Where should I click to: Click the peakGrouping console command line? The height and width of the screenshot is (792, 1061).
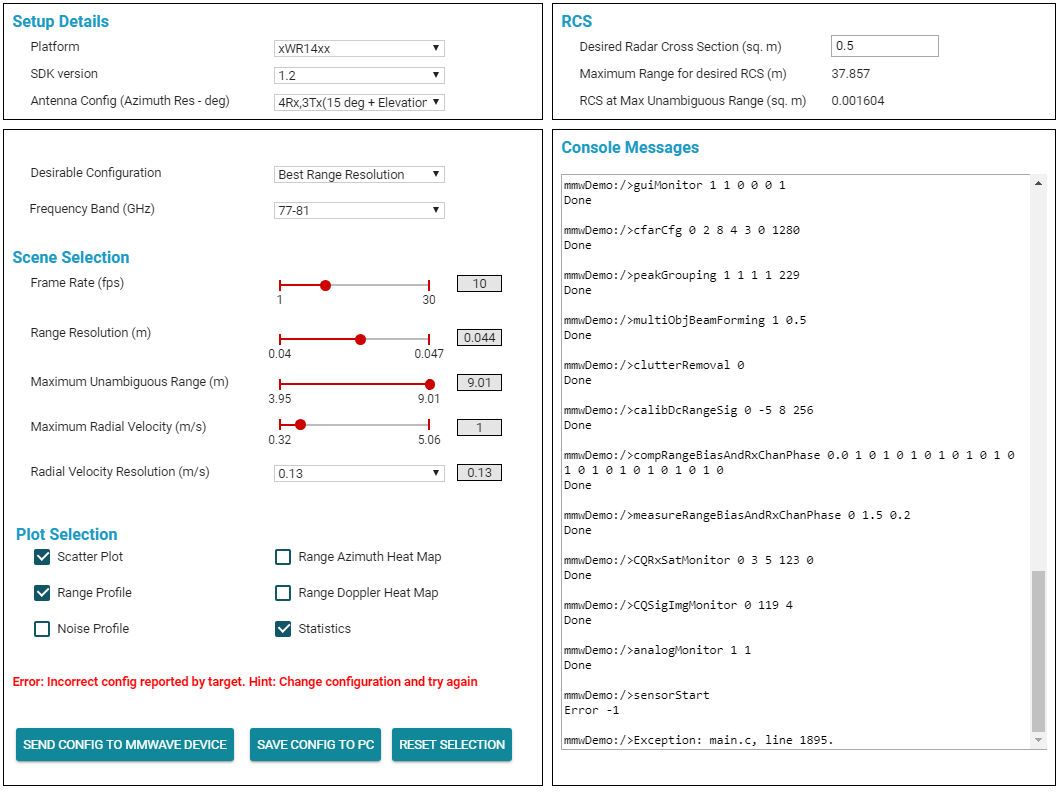click(x=681, y=275)
